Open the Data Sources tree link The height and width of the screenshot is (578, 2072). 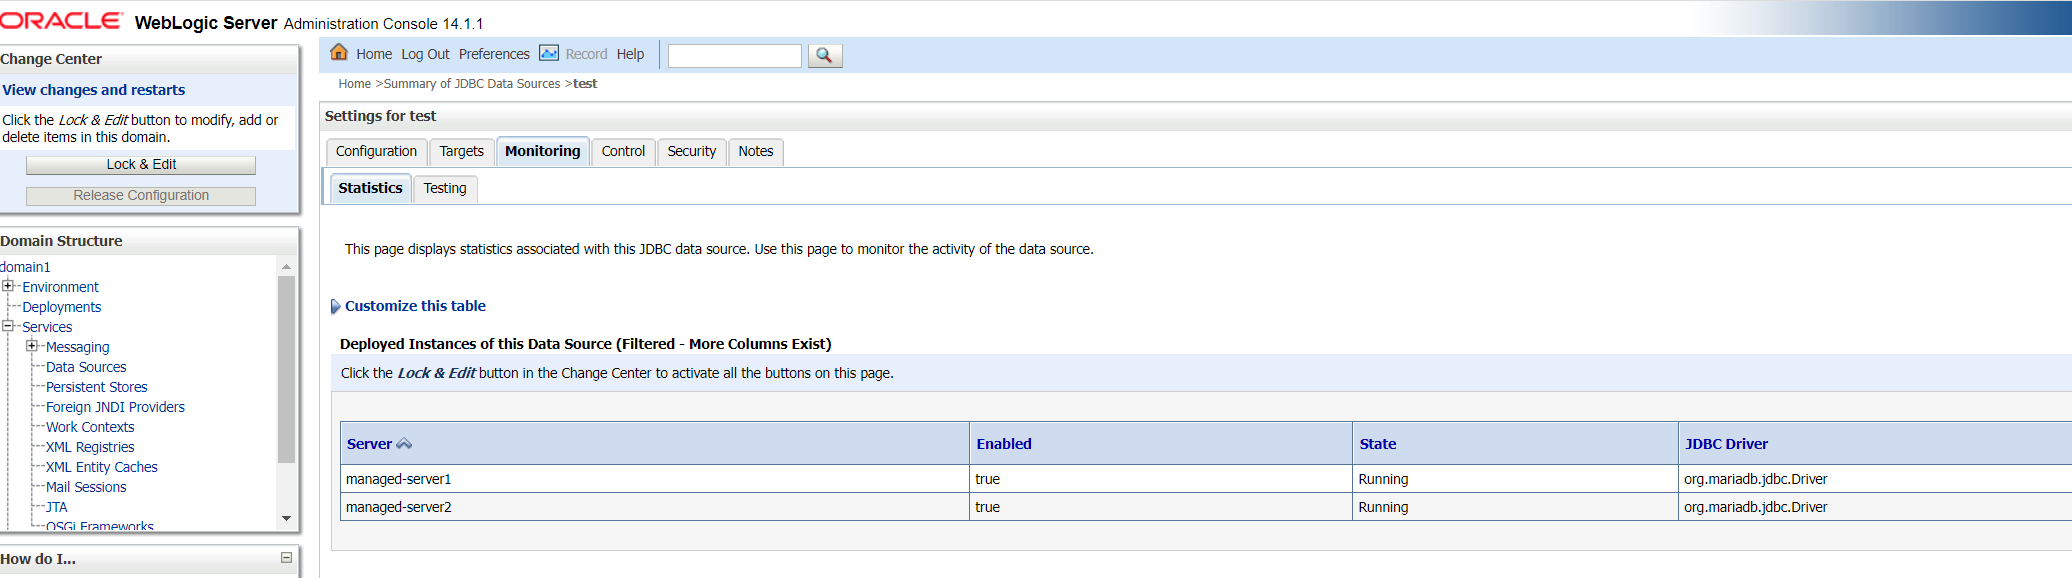[86, 367]
